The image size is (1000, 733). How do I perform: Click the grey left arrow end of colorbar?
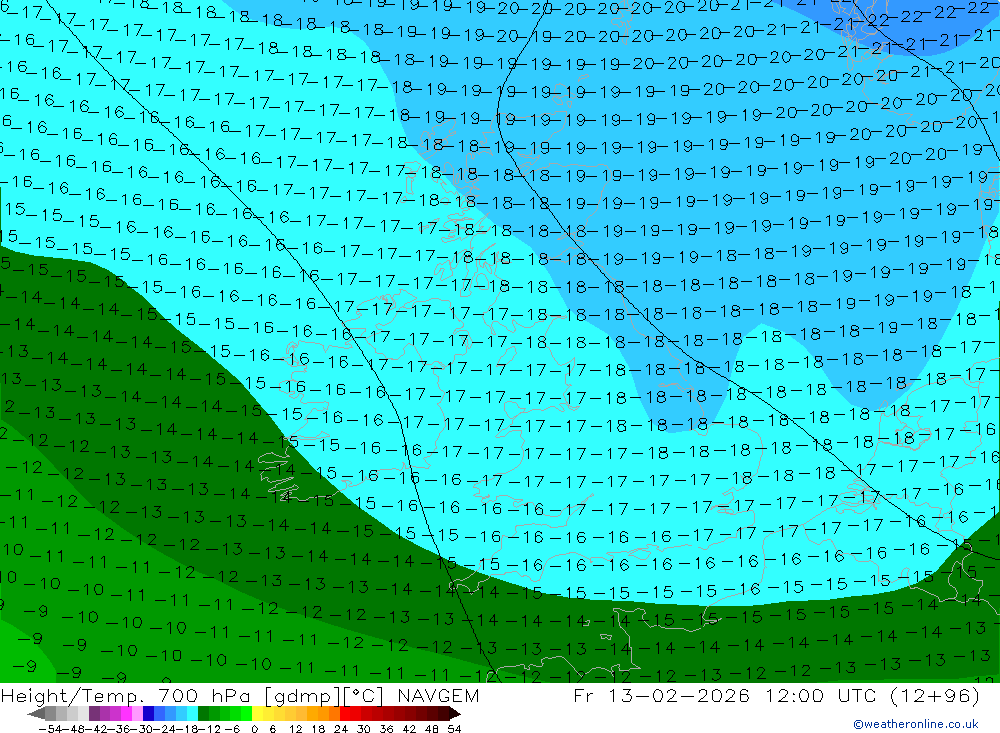pyautogui.click(x=36, y=714)
